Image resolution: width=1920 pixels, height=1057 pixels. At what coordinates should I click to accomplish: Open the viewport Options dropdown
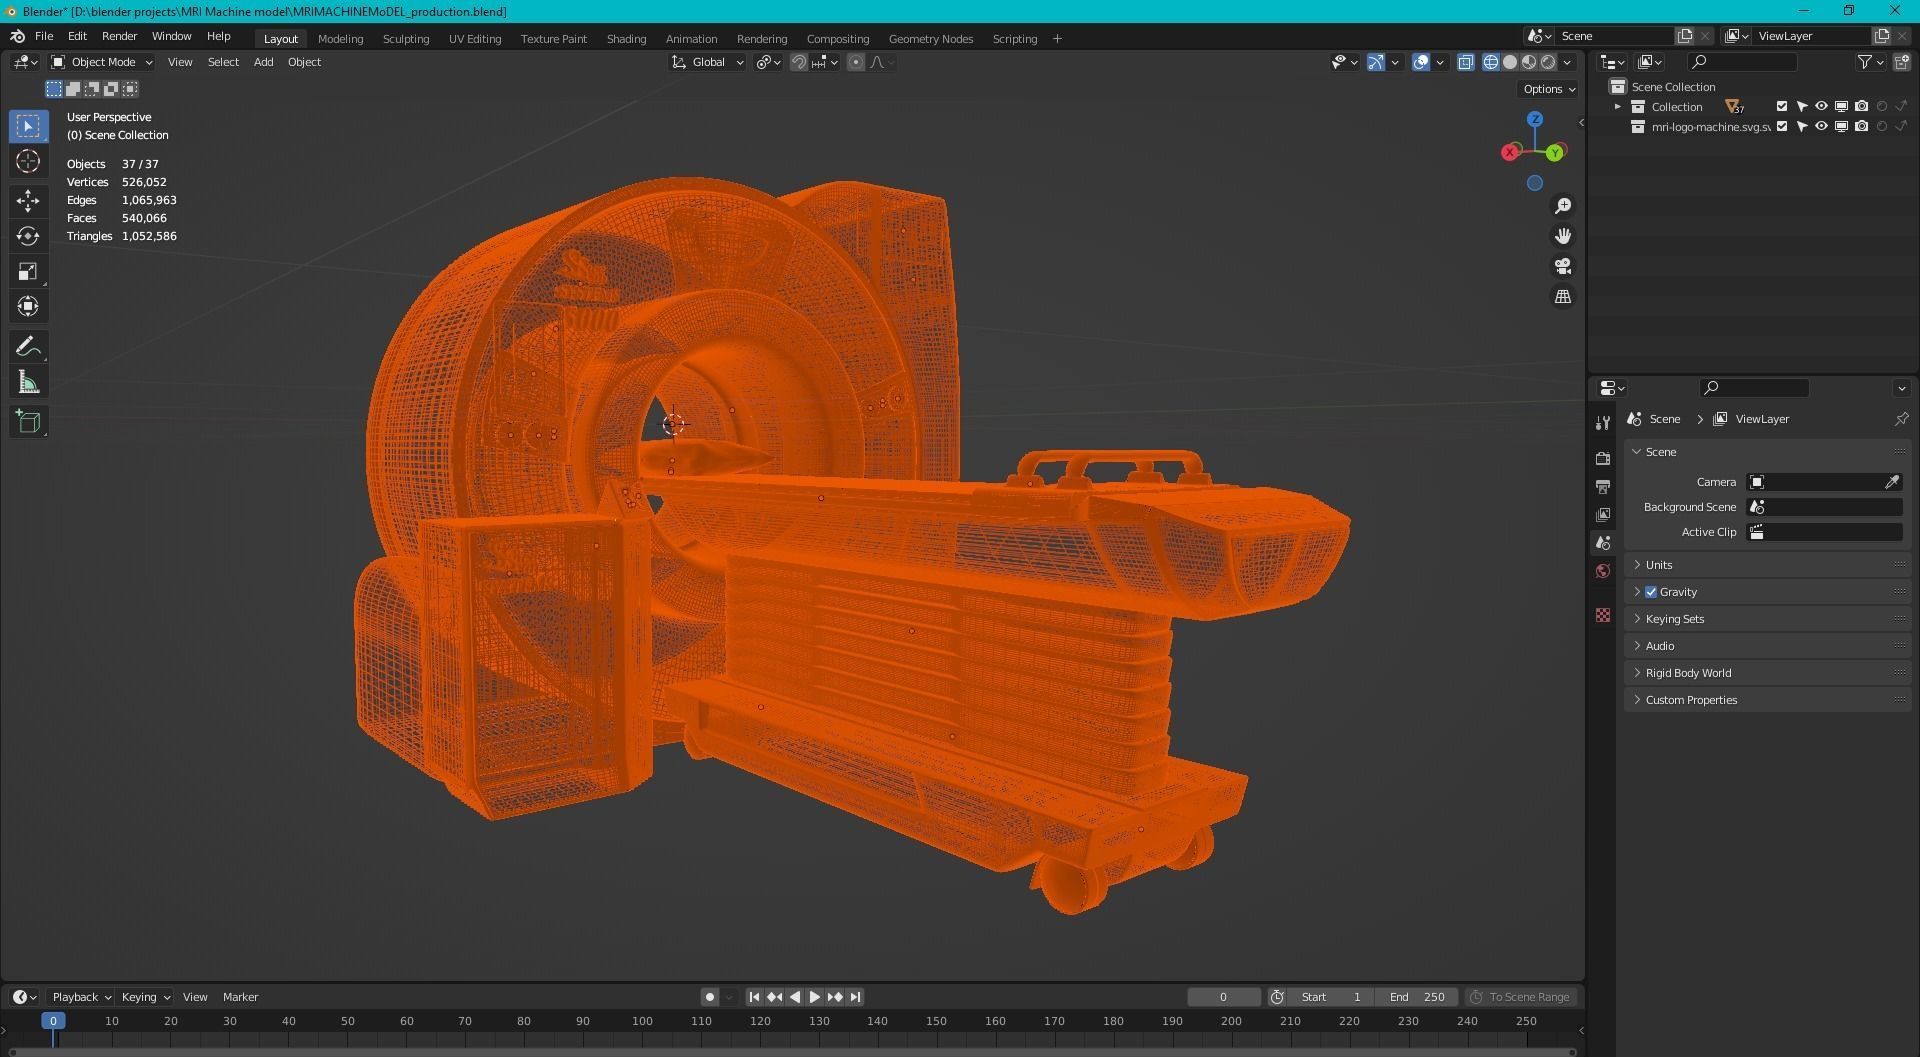click(x=1549, y=89)
